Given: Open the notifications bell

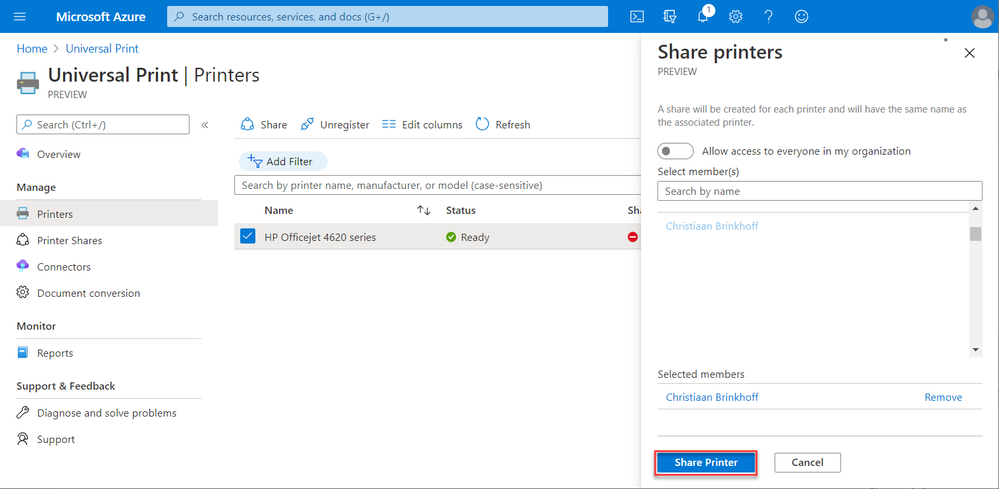Looking at the screenshot, I should click(x=703, y=17).
